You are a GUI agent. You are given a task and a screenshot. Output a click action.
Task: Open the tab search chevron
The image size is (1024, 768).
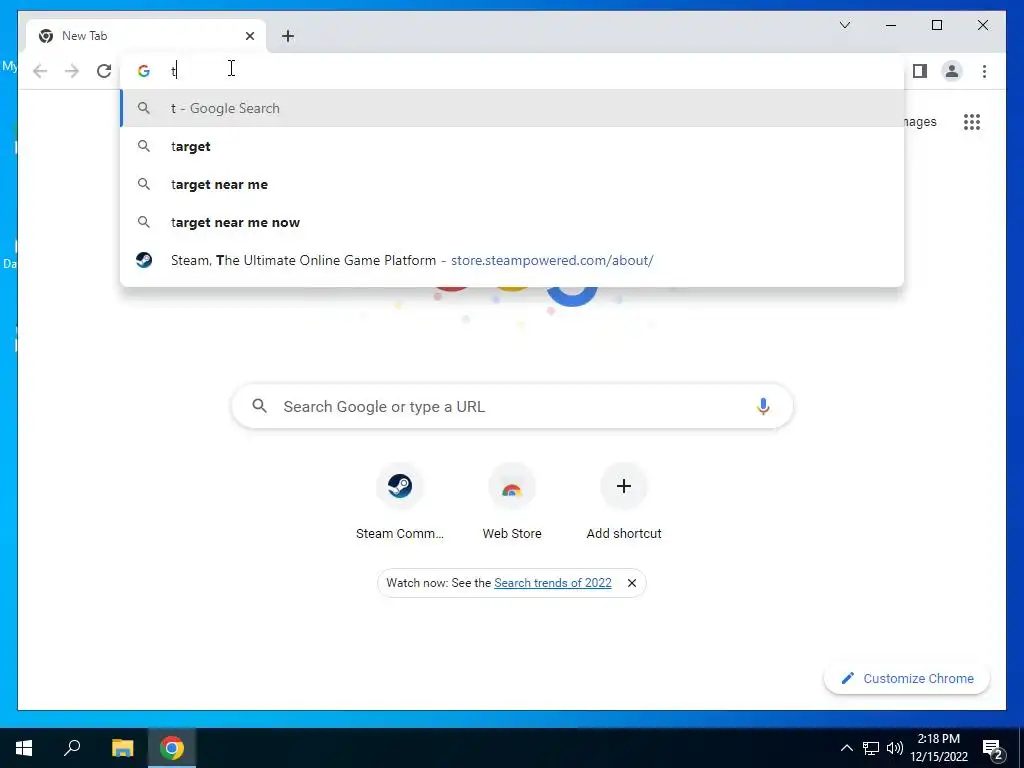(844, 25)
